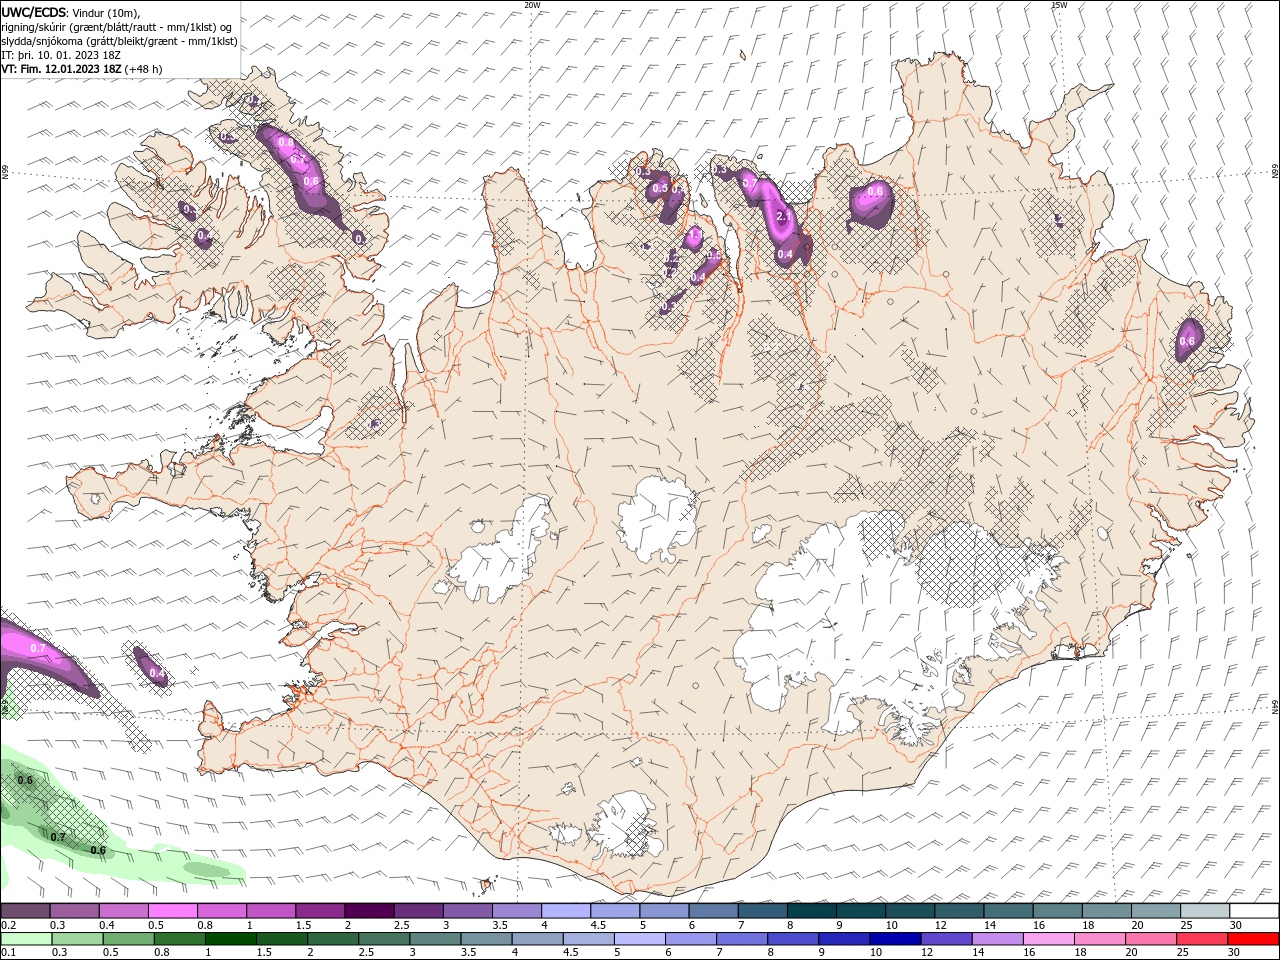Screen dimensions: 1280x960
Task: Pick the light lavender 4 snow legend swatch
Action: (565, 911)
